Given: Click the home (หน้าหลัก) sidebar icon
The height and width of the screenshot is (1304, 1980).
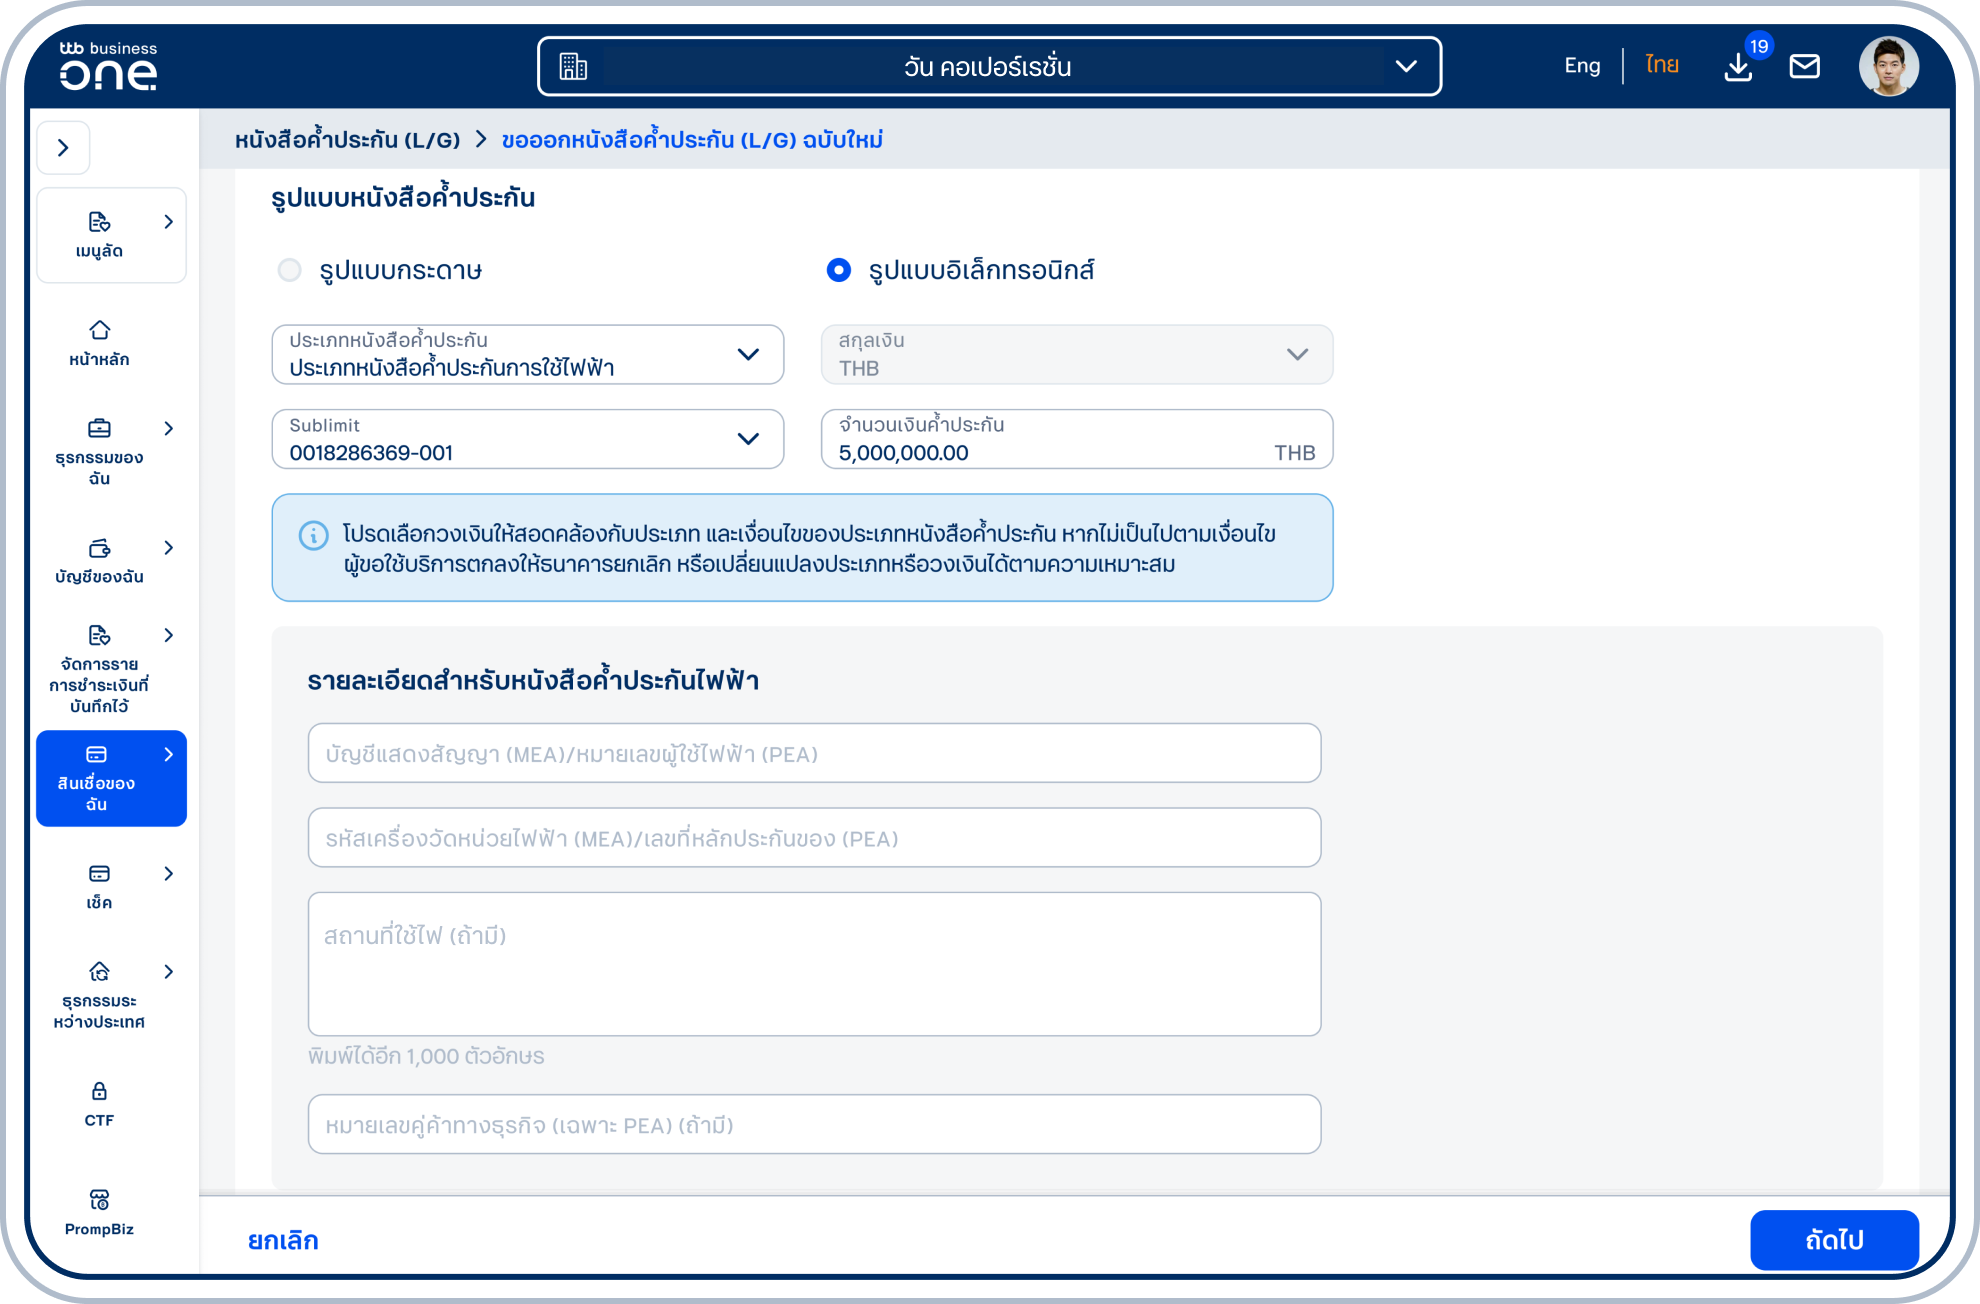Looking at the screenshot, I should click(99, 331).
